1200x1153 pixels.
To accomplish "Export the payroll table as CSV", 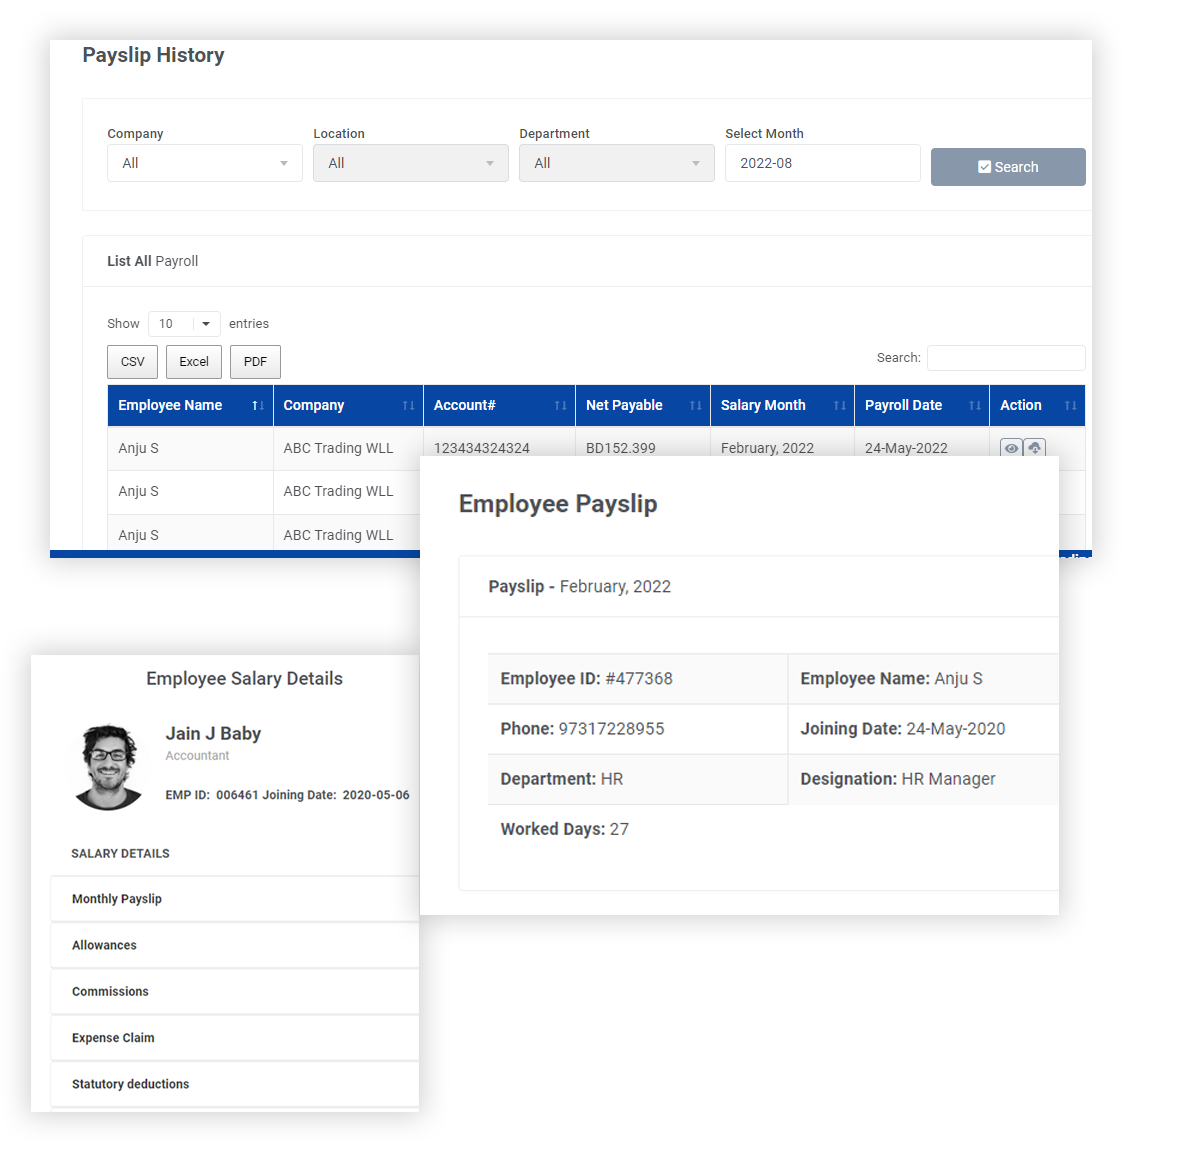I will point(132,361).
